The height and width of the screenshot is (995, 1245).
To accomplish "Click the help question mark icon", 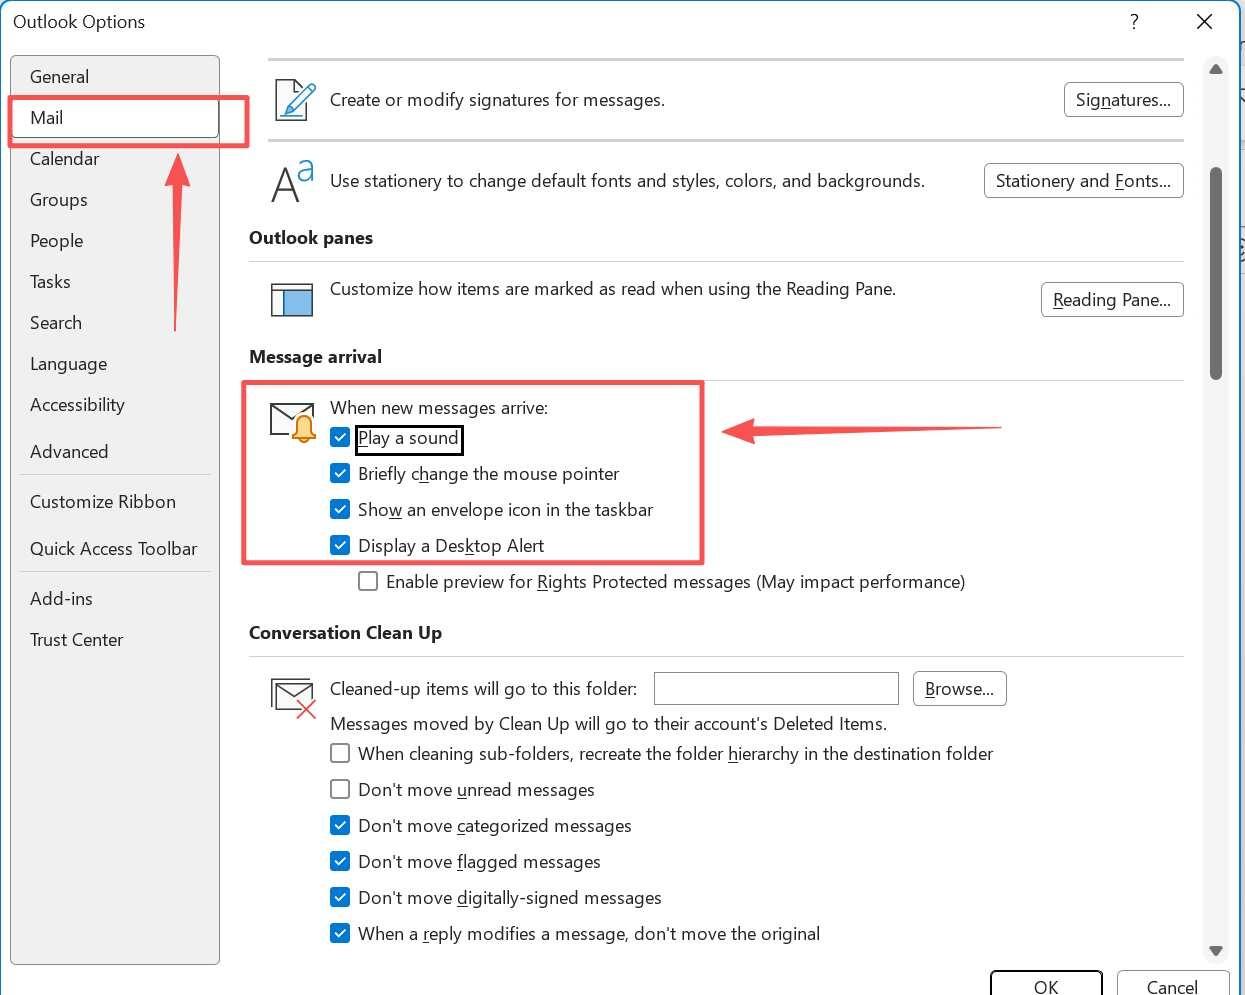I will (1134, 22).
